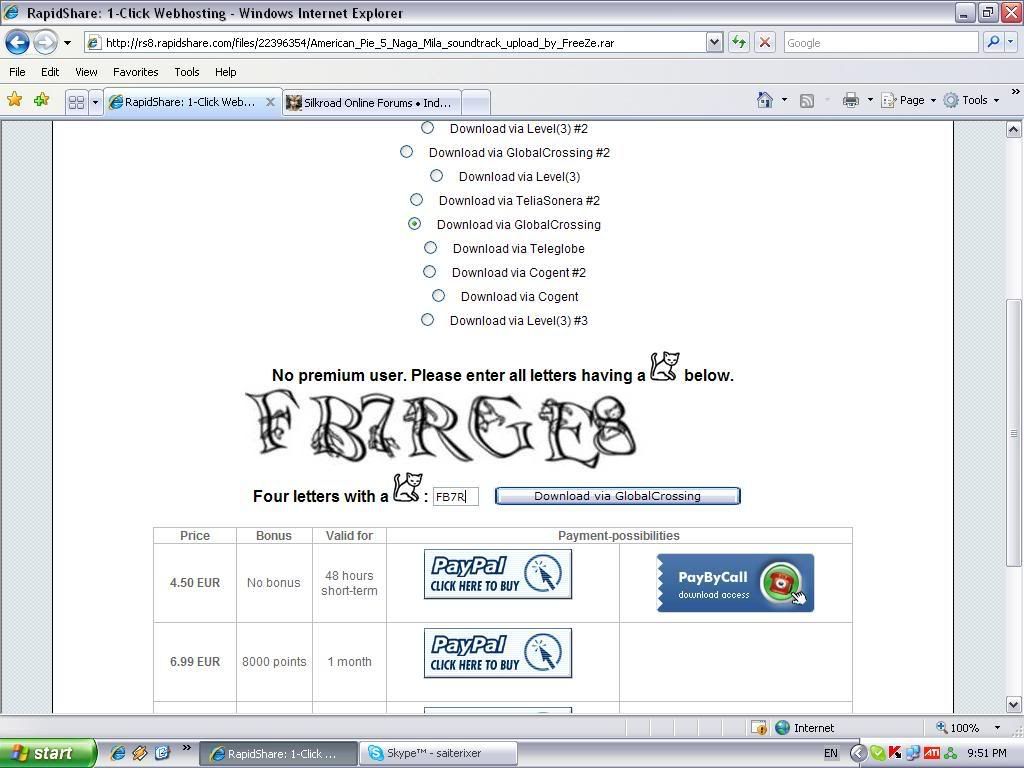The width and height of the screenshot is (1024, 768).
Task: Select Download via TeliaSonera #2 radio
Action: point(416,200)
